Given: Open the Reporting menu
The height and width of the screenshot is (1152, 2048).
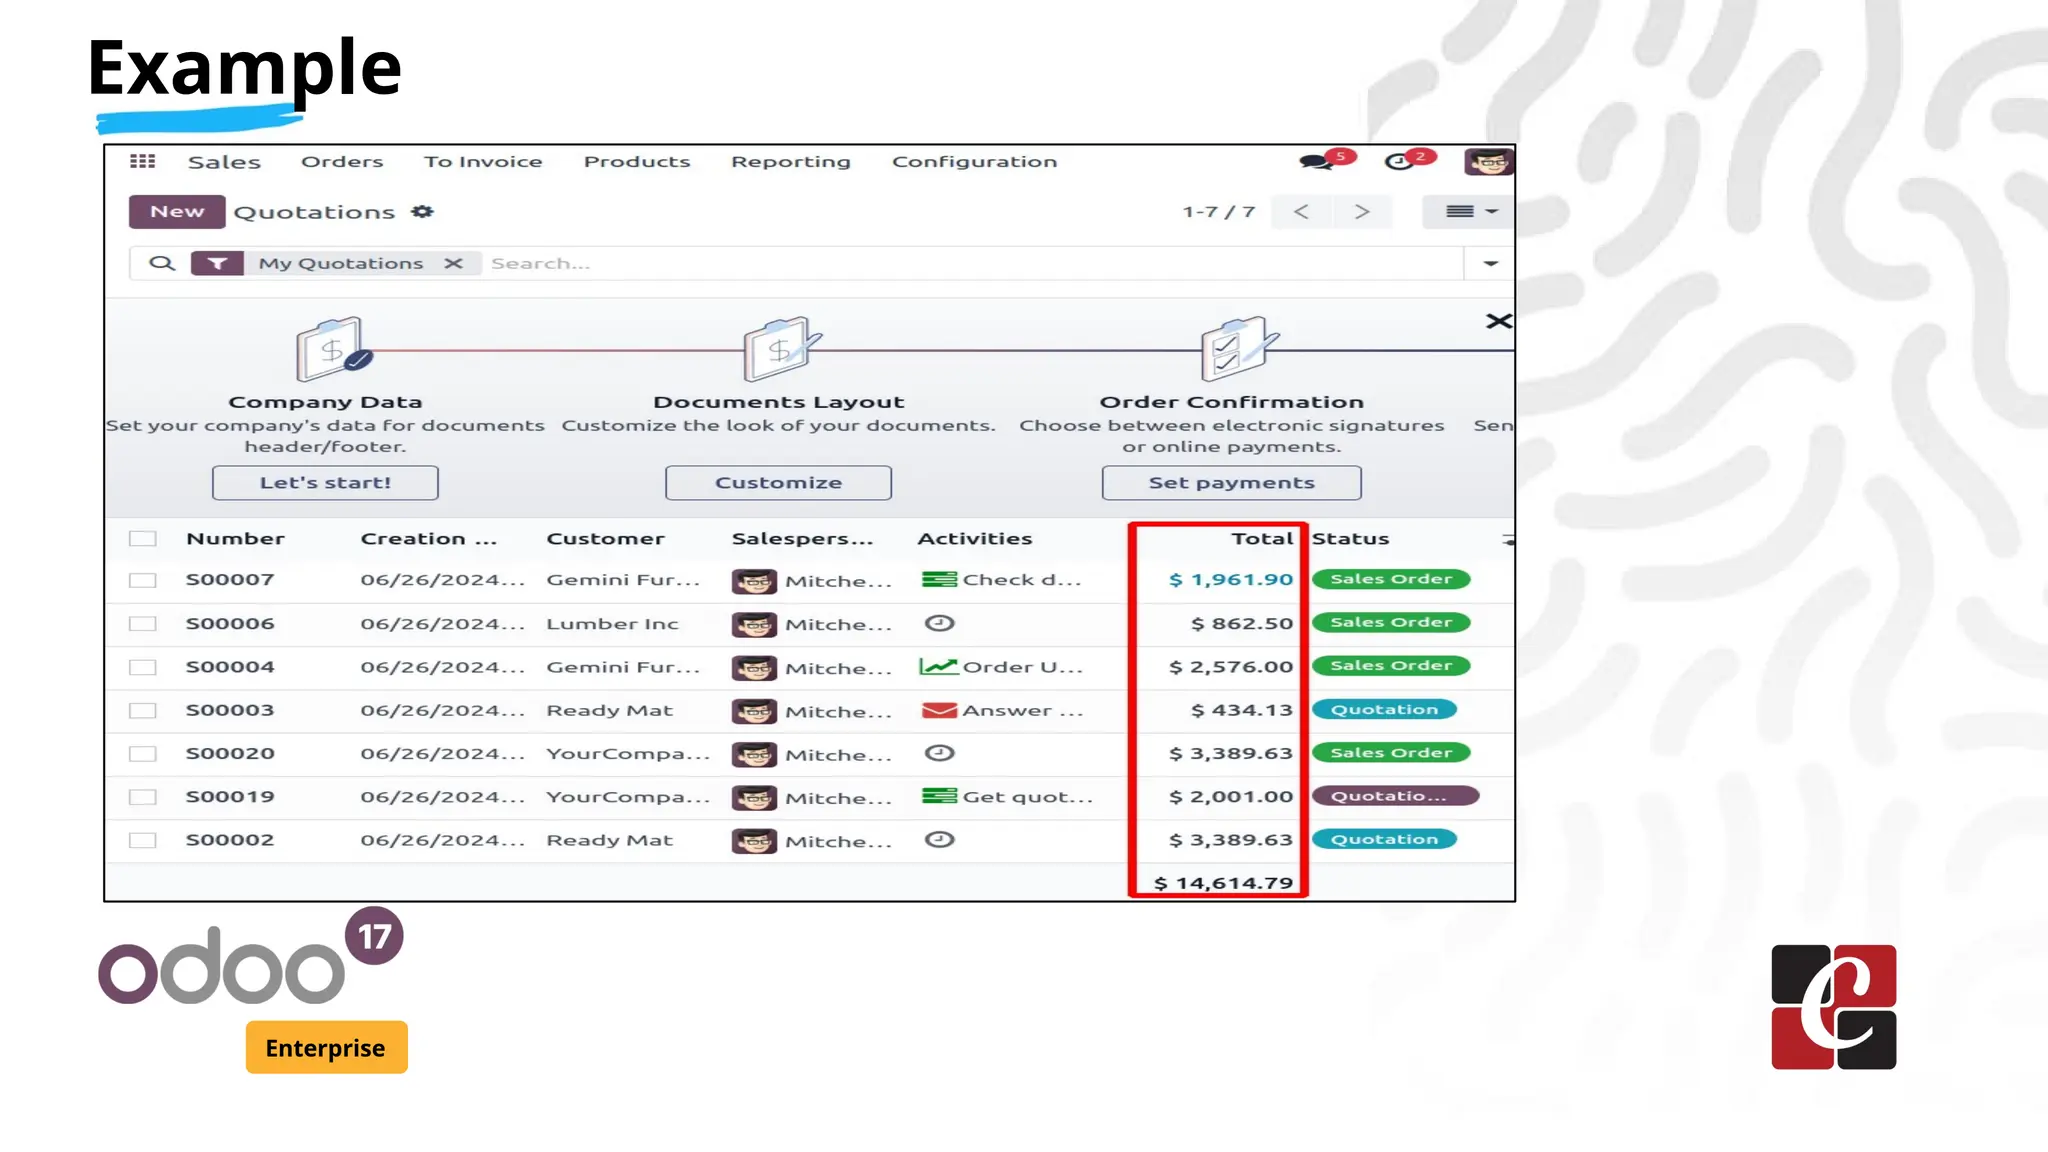Looking at the screenshot, I should pyautogui.click(x=790, y=162).
